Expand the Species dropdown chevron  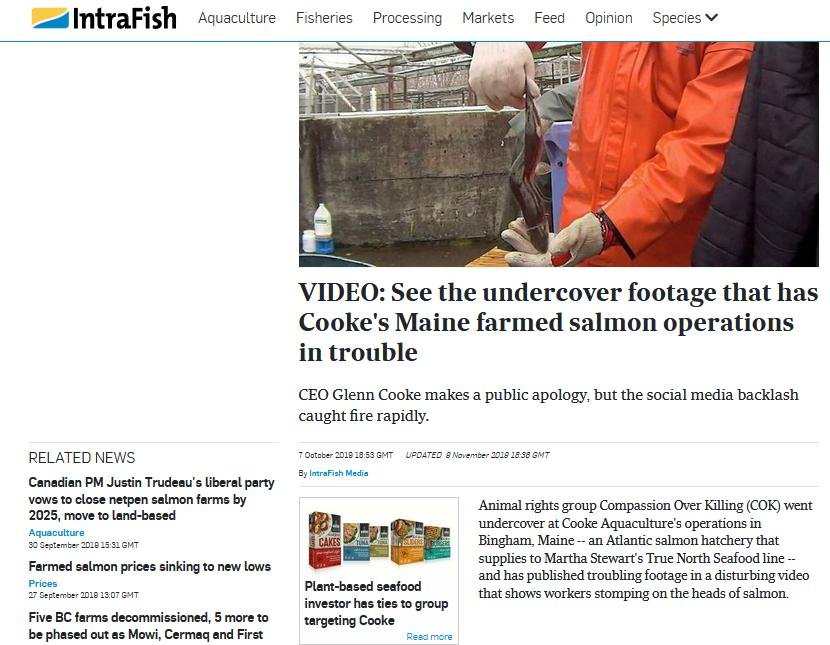point(712,17)
